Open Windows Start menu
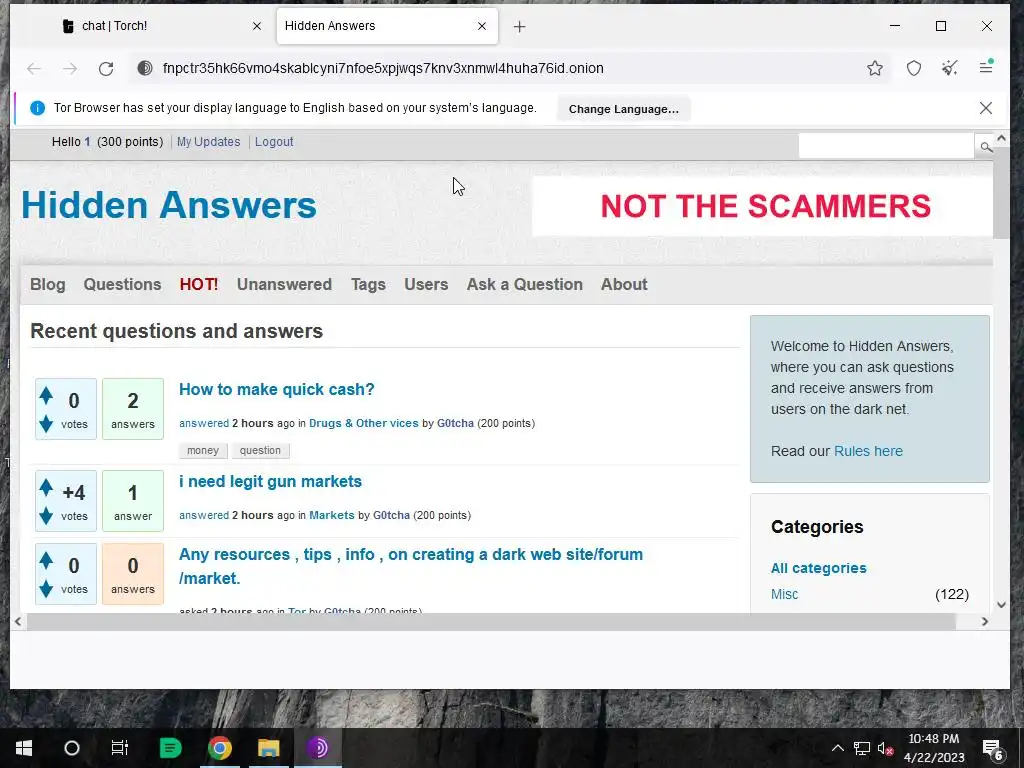Image resolution: width=1024 pixels, height=768 pixels. tap(24, 748)
